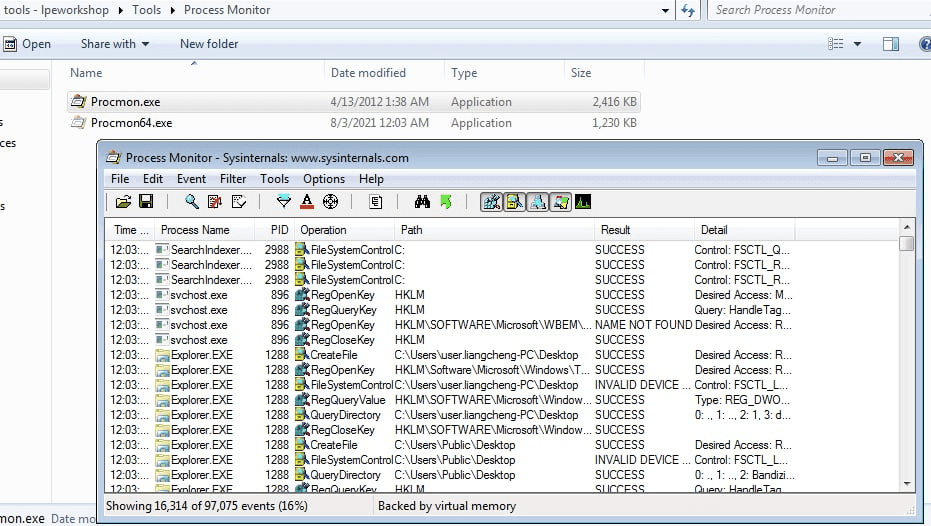Expand the arrow after Tools in breadcrumb
931x526 pixels.
pos(172,10)
